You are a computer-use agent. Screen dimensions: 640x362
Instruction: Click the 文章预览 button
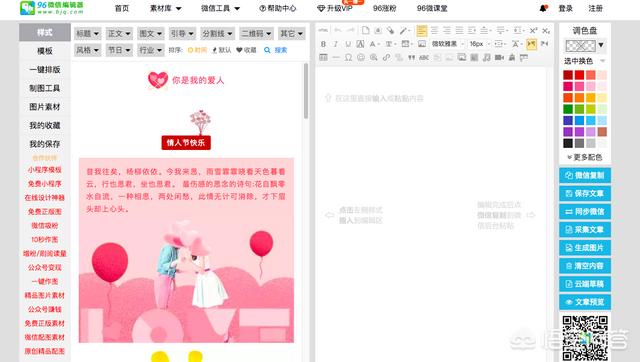coord(585,302)
